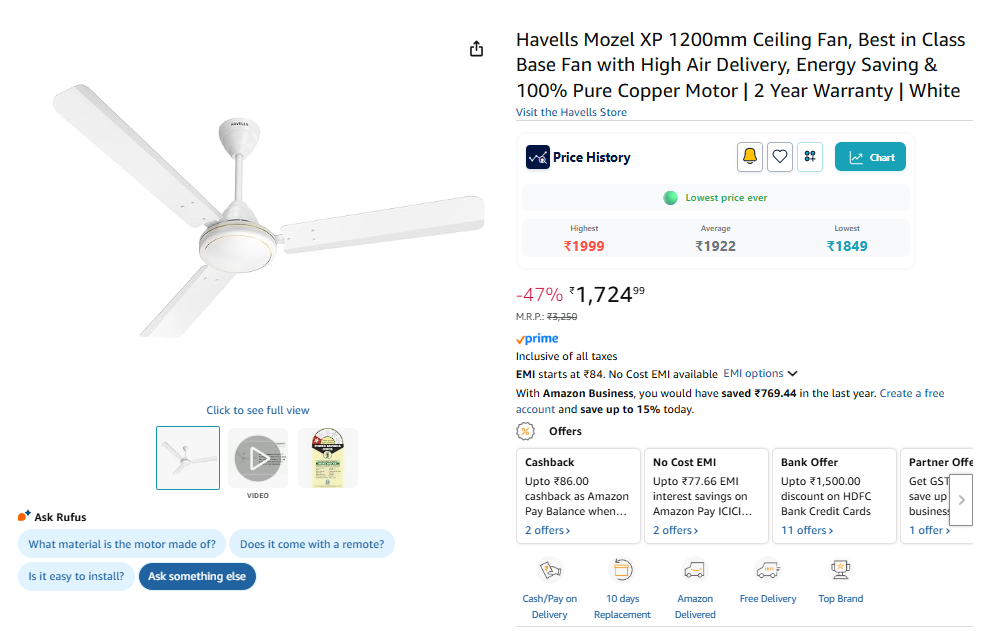The height and width of the screenshot is (631, 983).
Task: Expand the EMI options dropdown
Action: 760,374
